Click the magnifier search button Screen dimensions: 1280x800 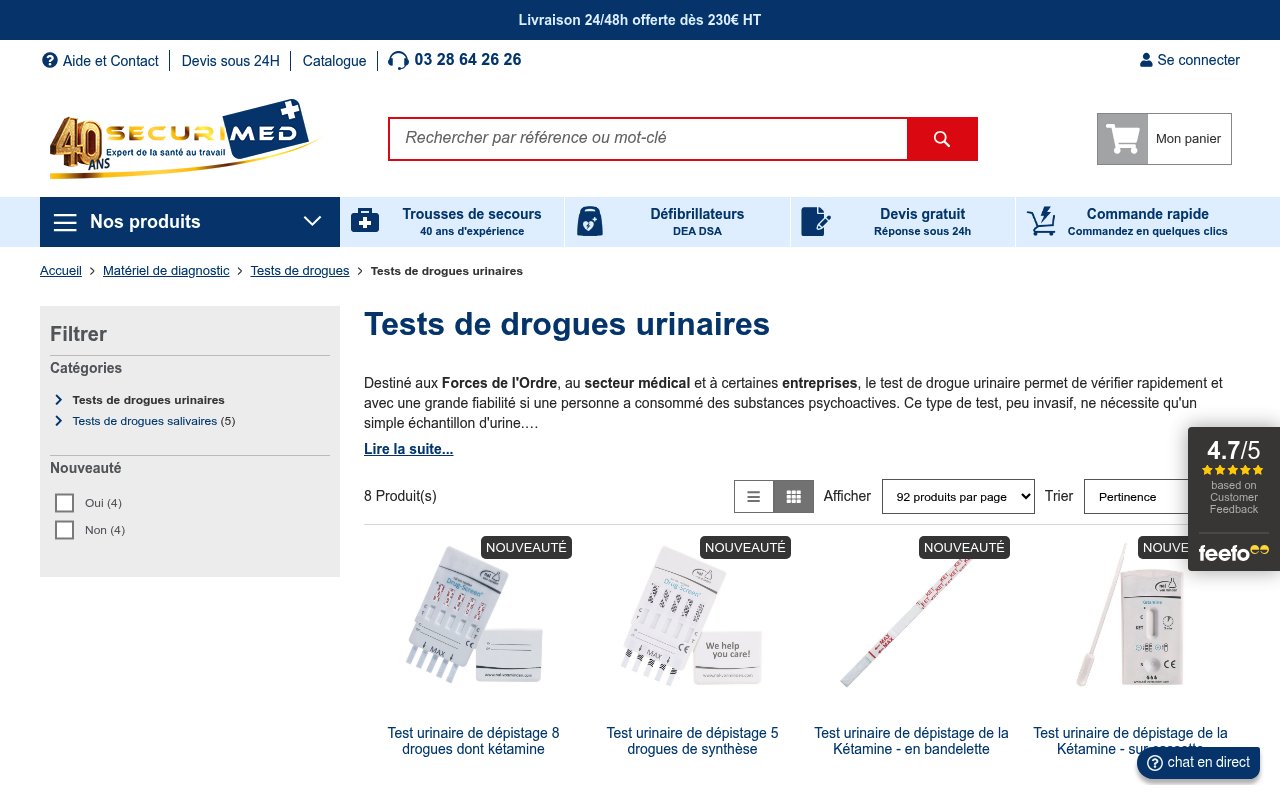[942, 139]
